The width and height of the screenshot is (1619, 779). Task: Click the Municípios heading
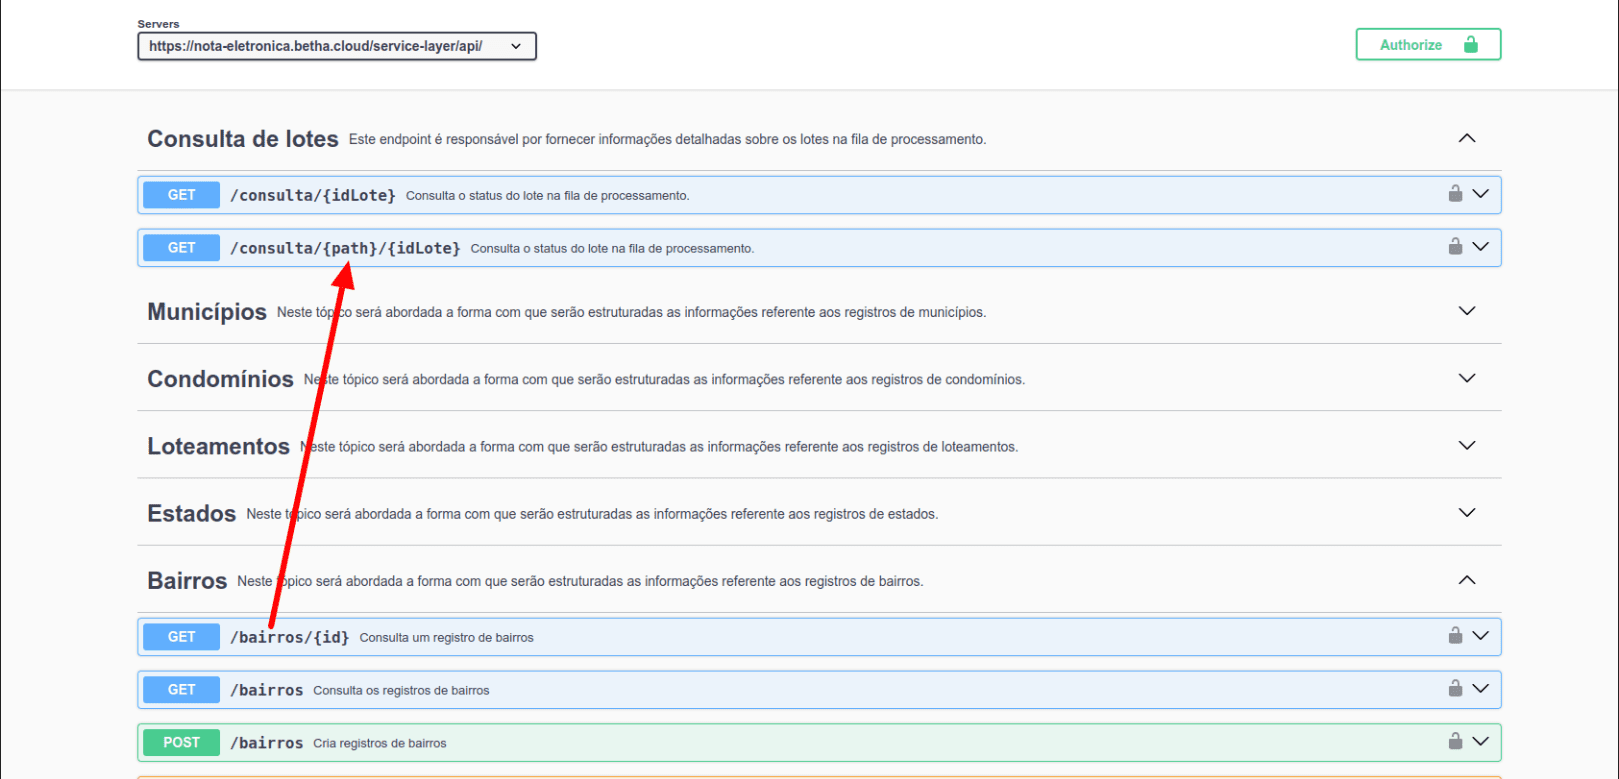coord(207,312)
